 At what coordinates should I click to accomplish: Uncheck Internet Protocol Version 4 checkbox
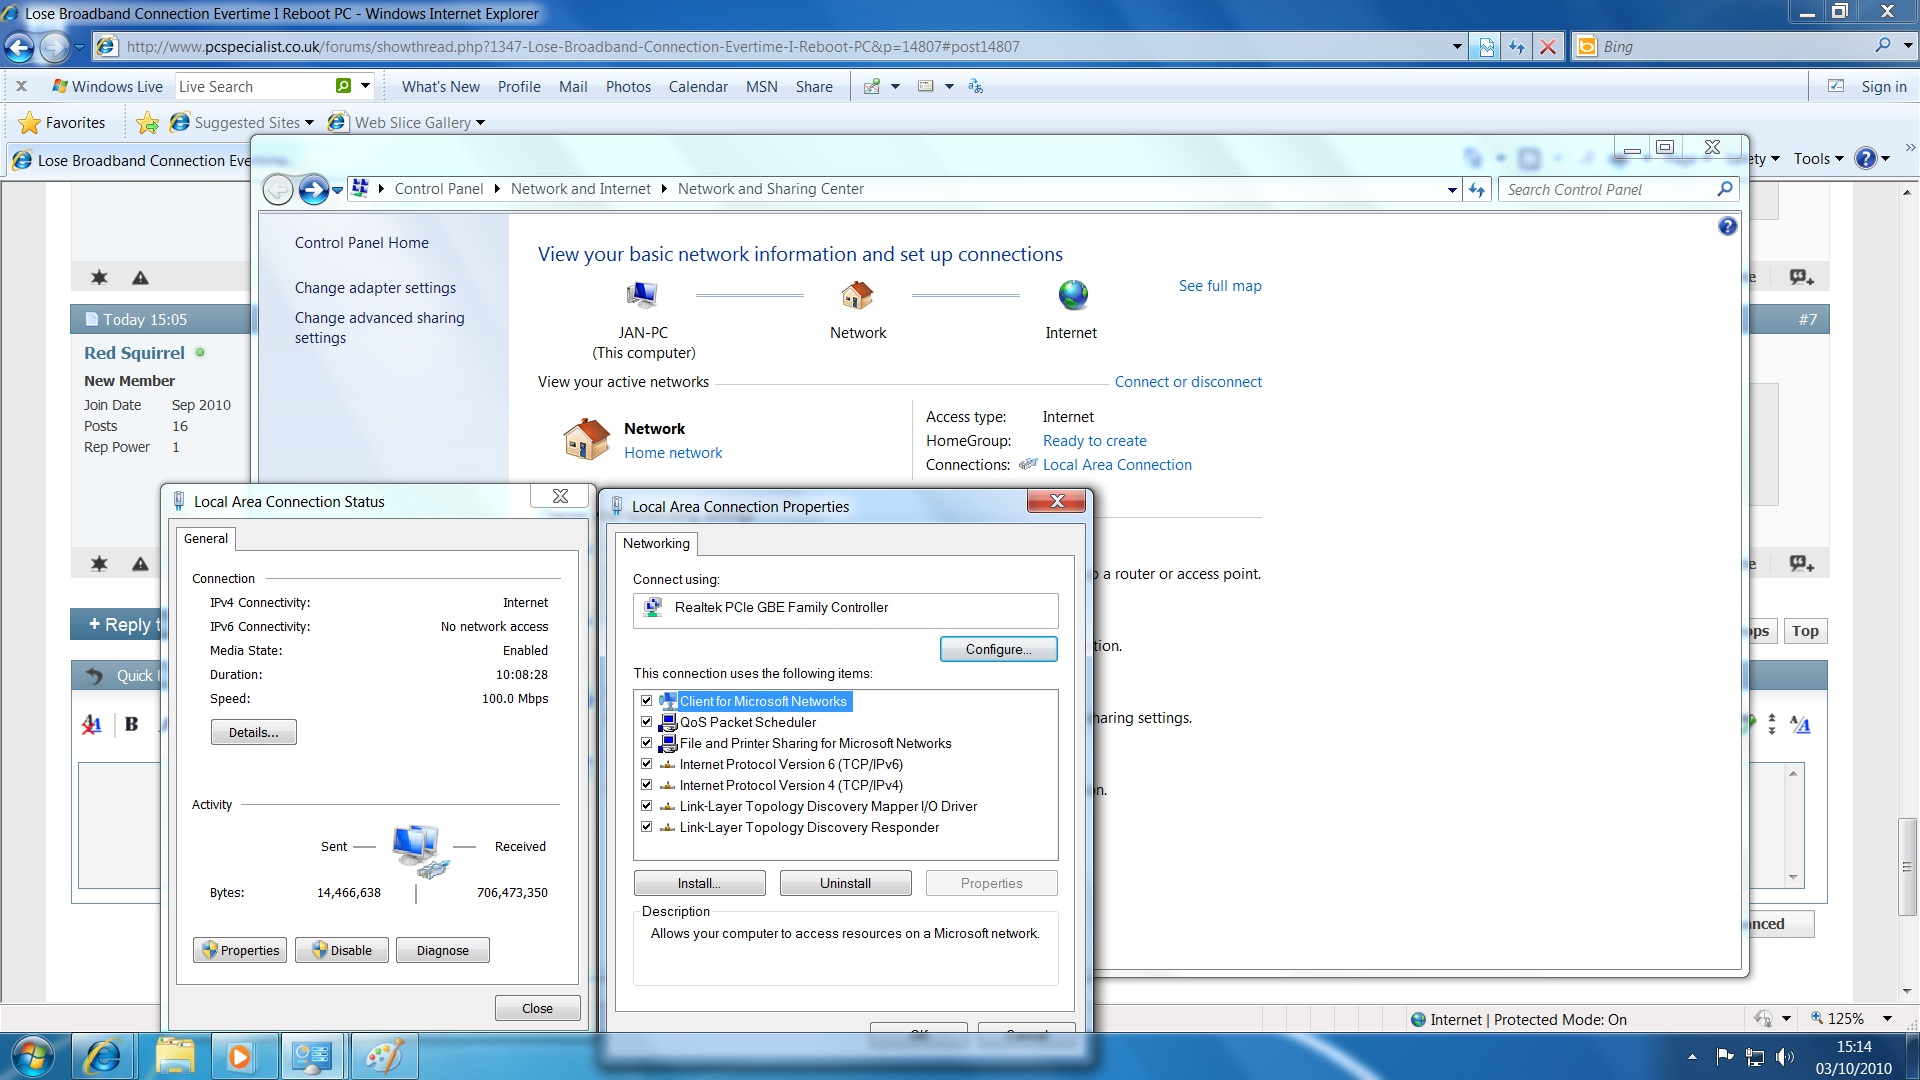(x=647, y=785)
